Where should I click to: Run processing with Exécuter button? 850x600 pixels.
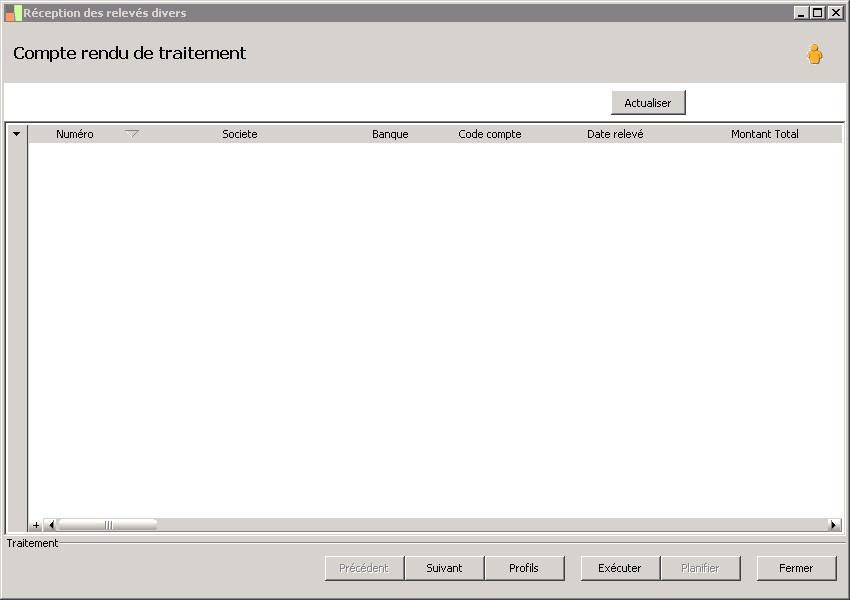click(620, 568)
